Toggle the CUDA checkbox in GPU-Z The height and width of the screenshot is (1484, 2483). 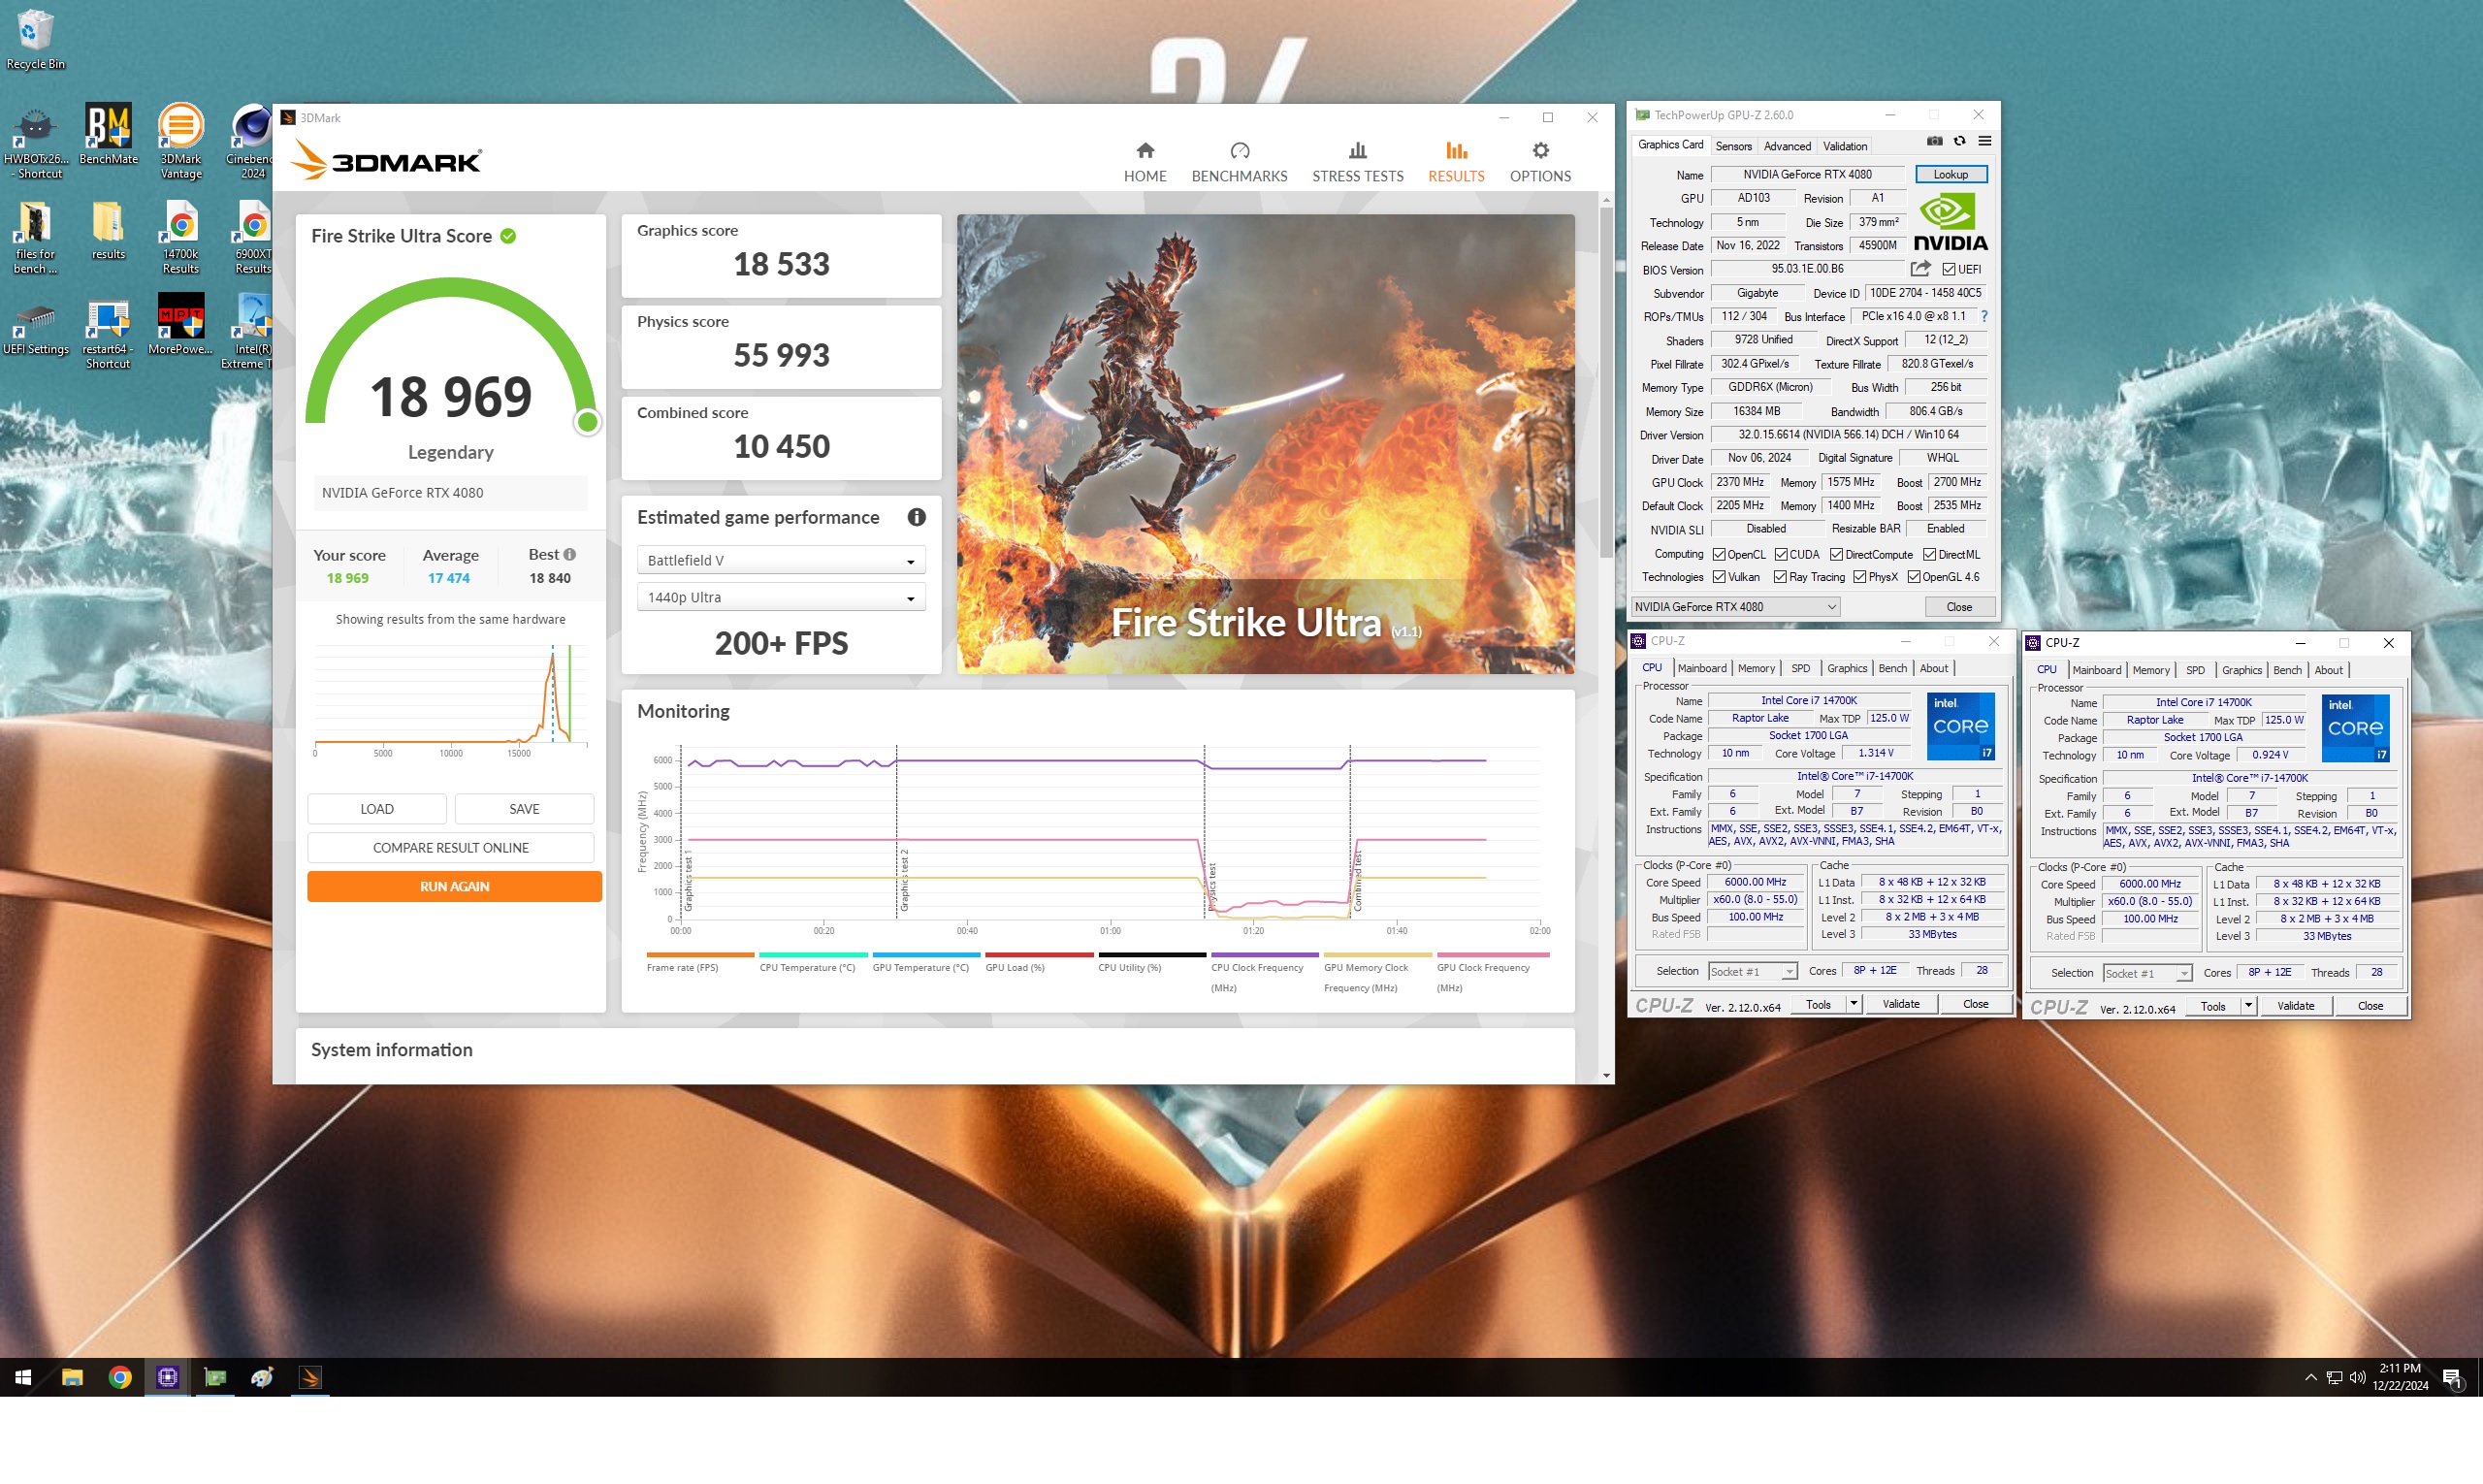1781,554
